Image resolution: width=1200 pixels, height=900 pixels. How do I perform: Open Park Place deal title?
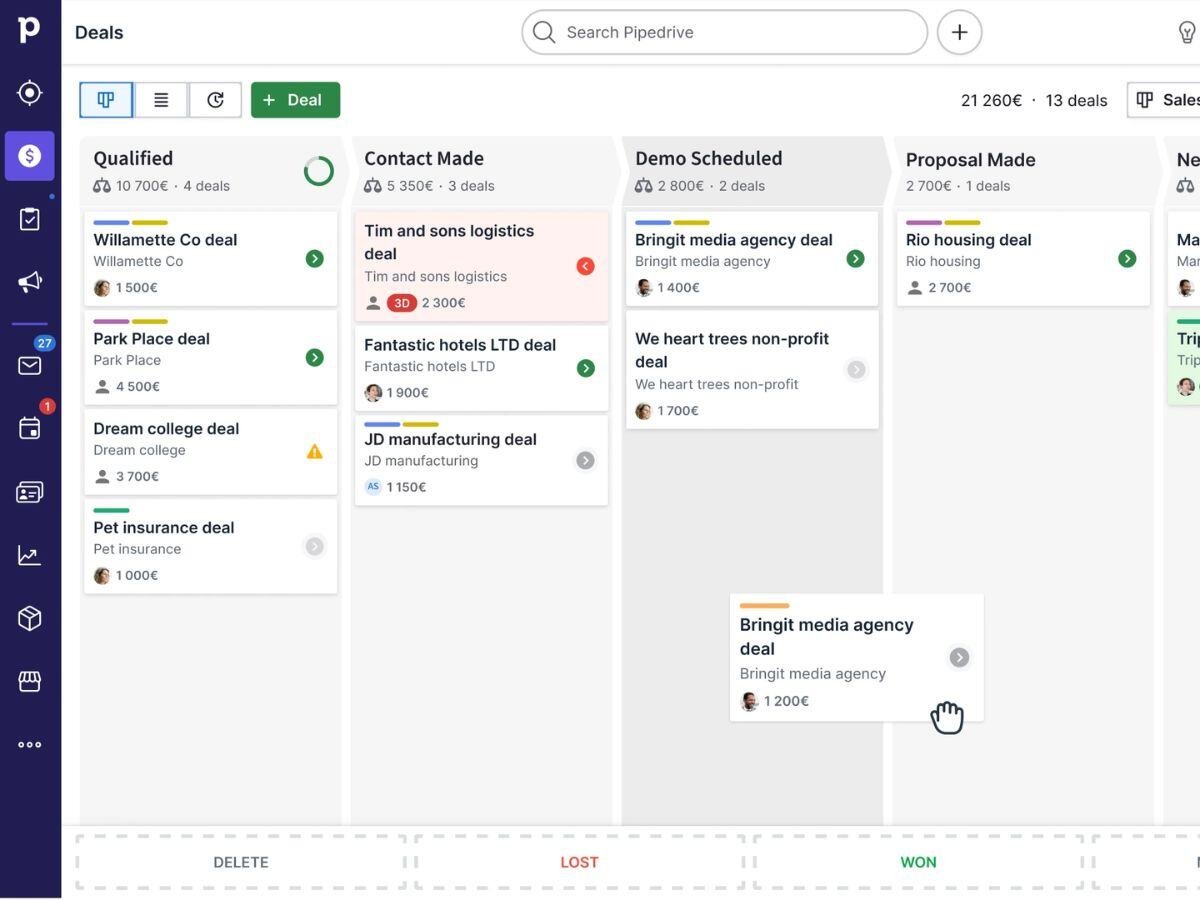152,339
